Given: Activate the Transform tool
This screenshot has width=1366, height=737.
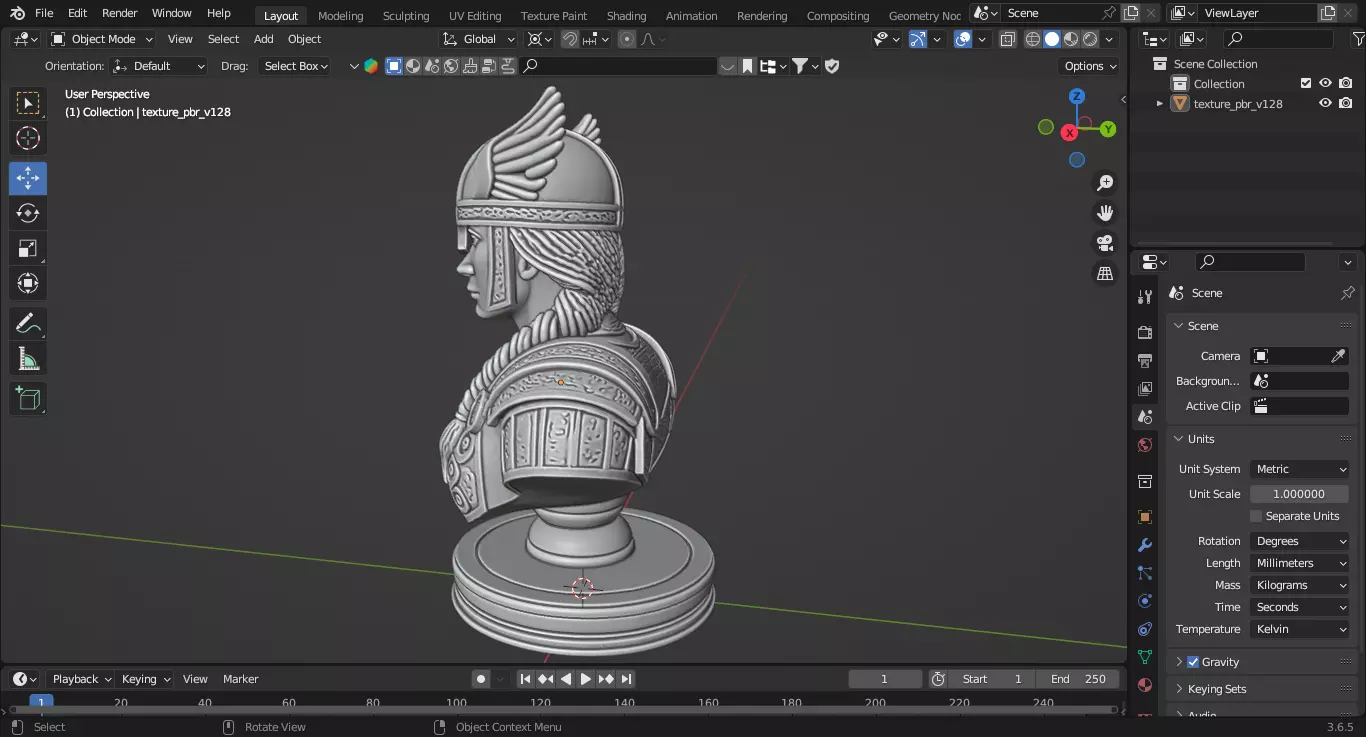Looking at the screenshot, I should (28, 283).
